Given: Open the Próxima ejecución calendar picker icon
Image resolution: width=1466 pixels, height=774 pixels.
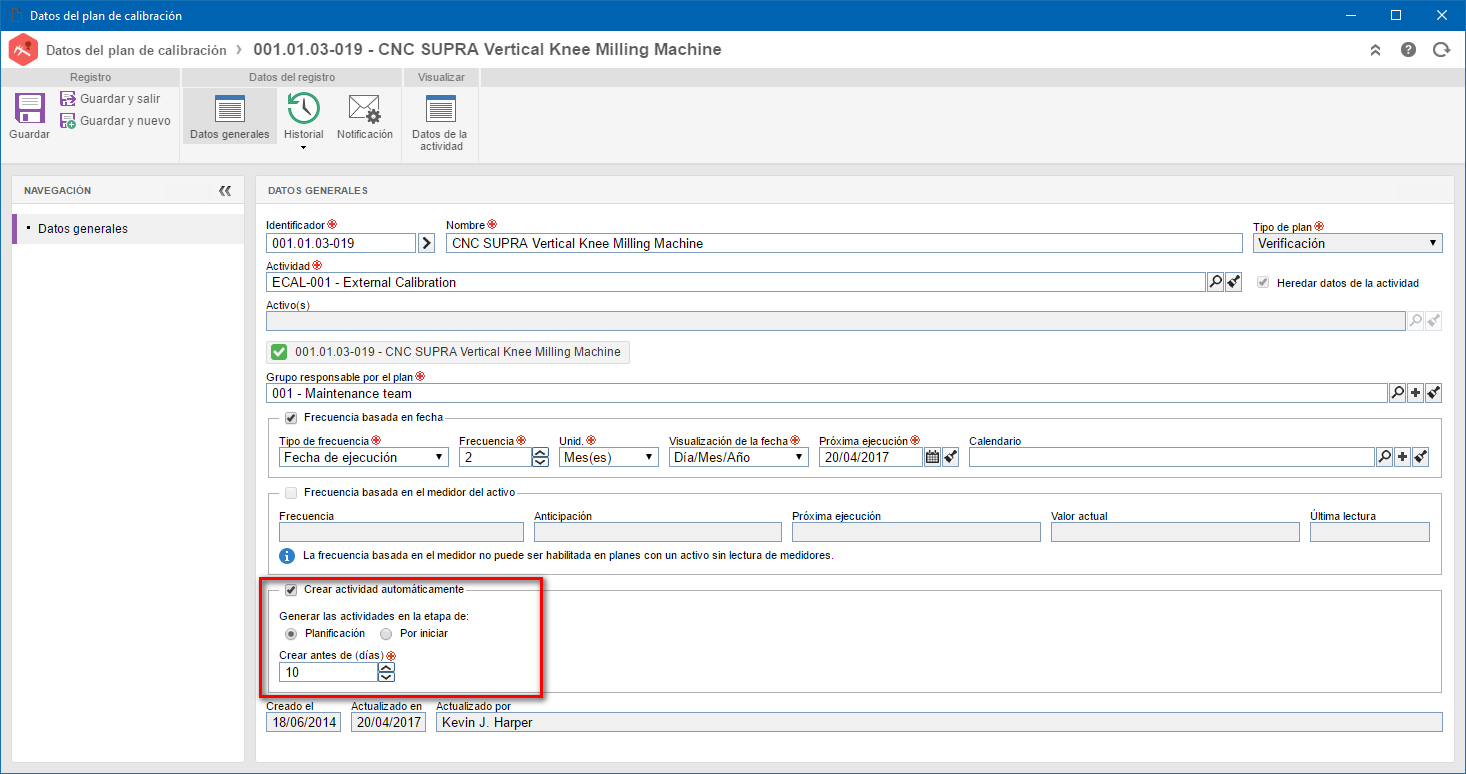Looking at the screenshot, I should (932, 457).
